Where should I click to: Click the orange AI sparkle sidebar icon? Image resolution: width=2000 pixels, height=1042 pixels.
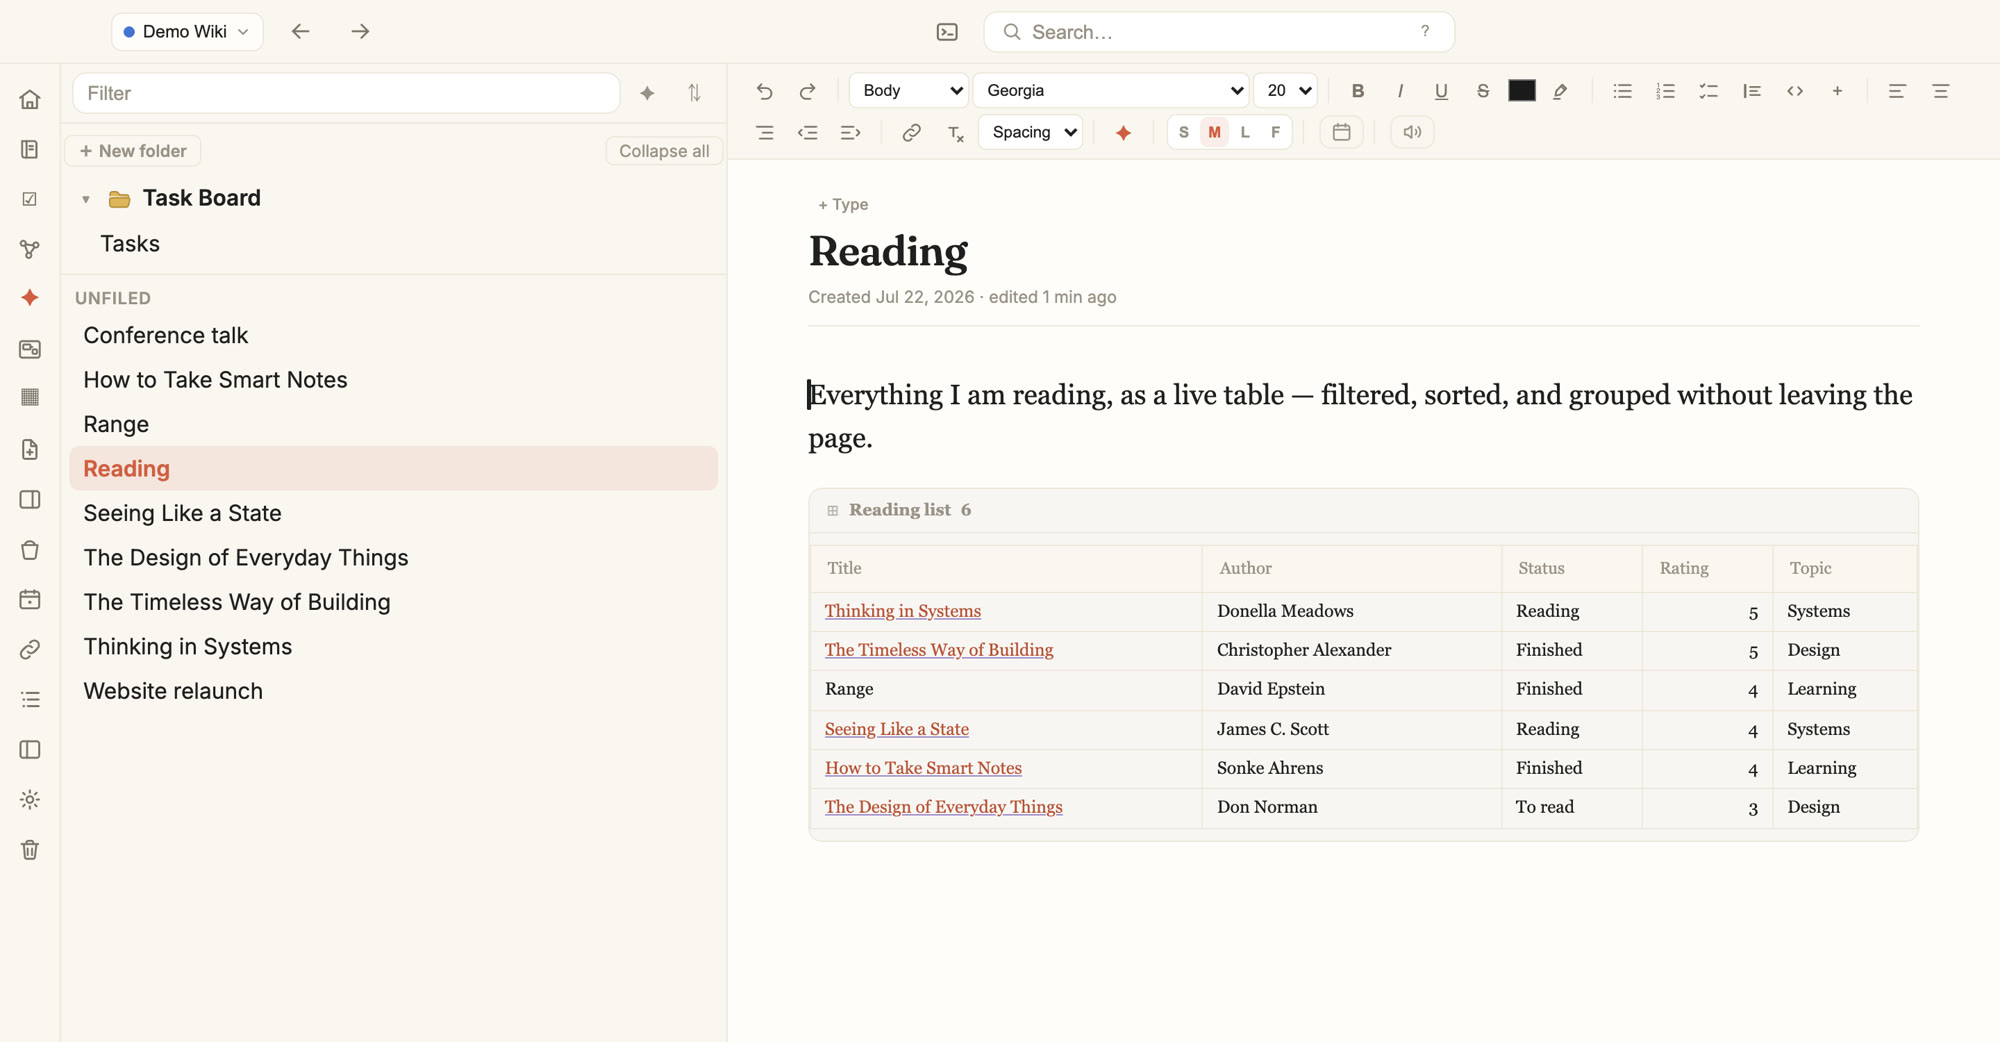coord(30,298)
